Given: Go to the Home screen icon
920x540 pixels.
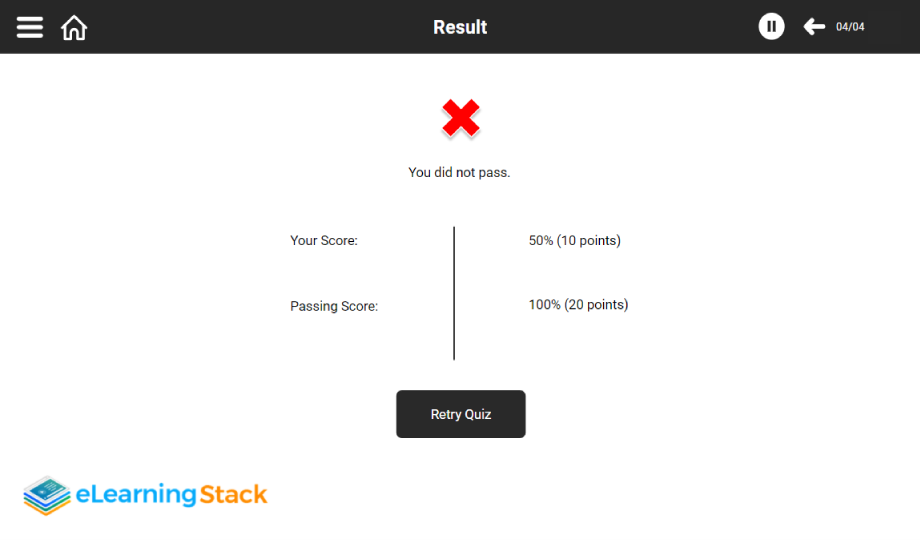Looking at the screenshot, I should (74, 27).
